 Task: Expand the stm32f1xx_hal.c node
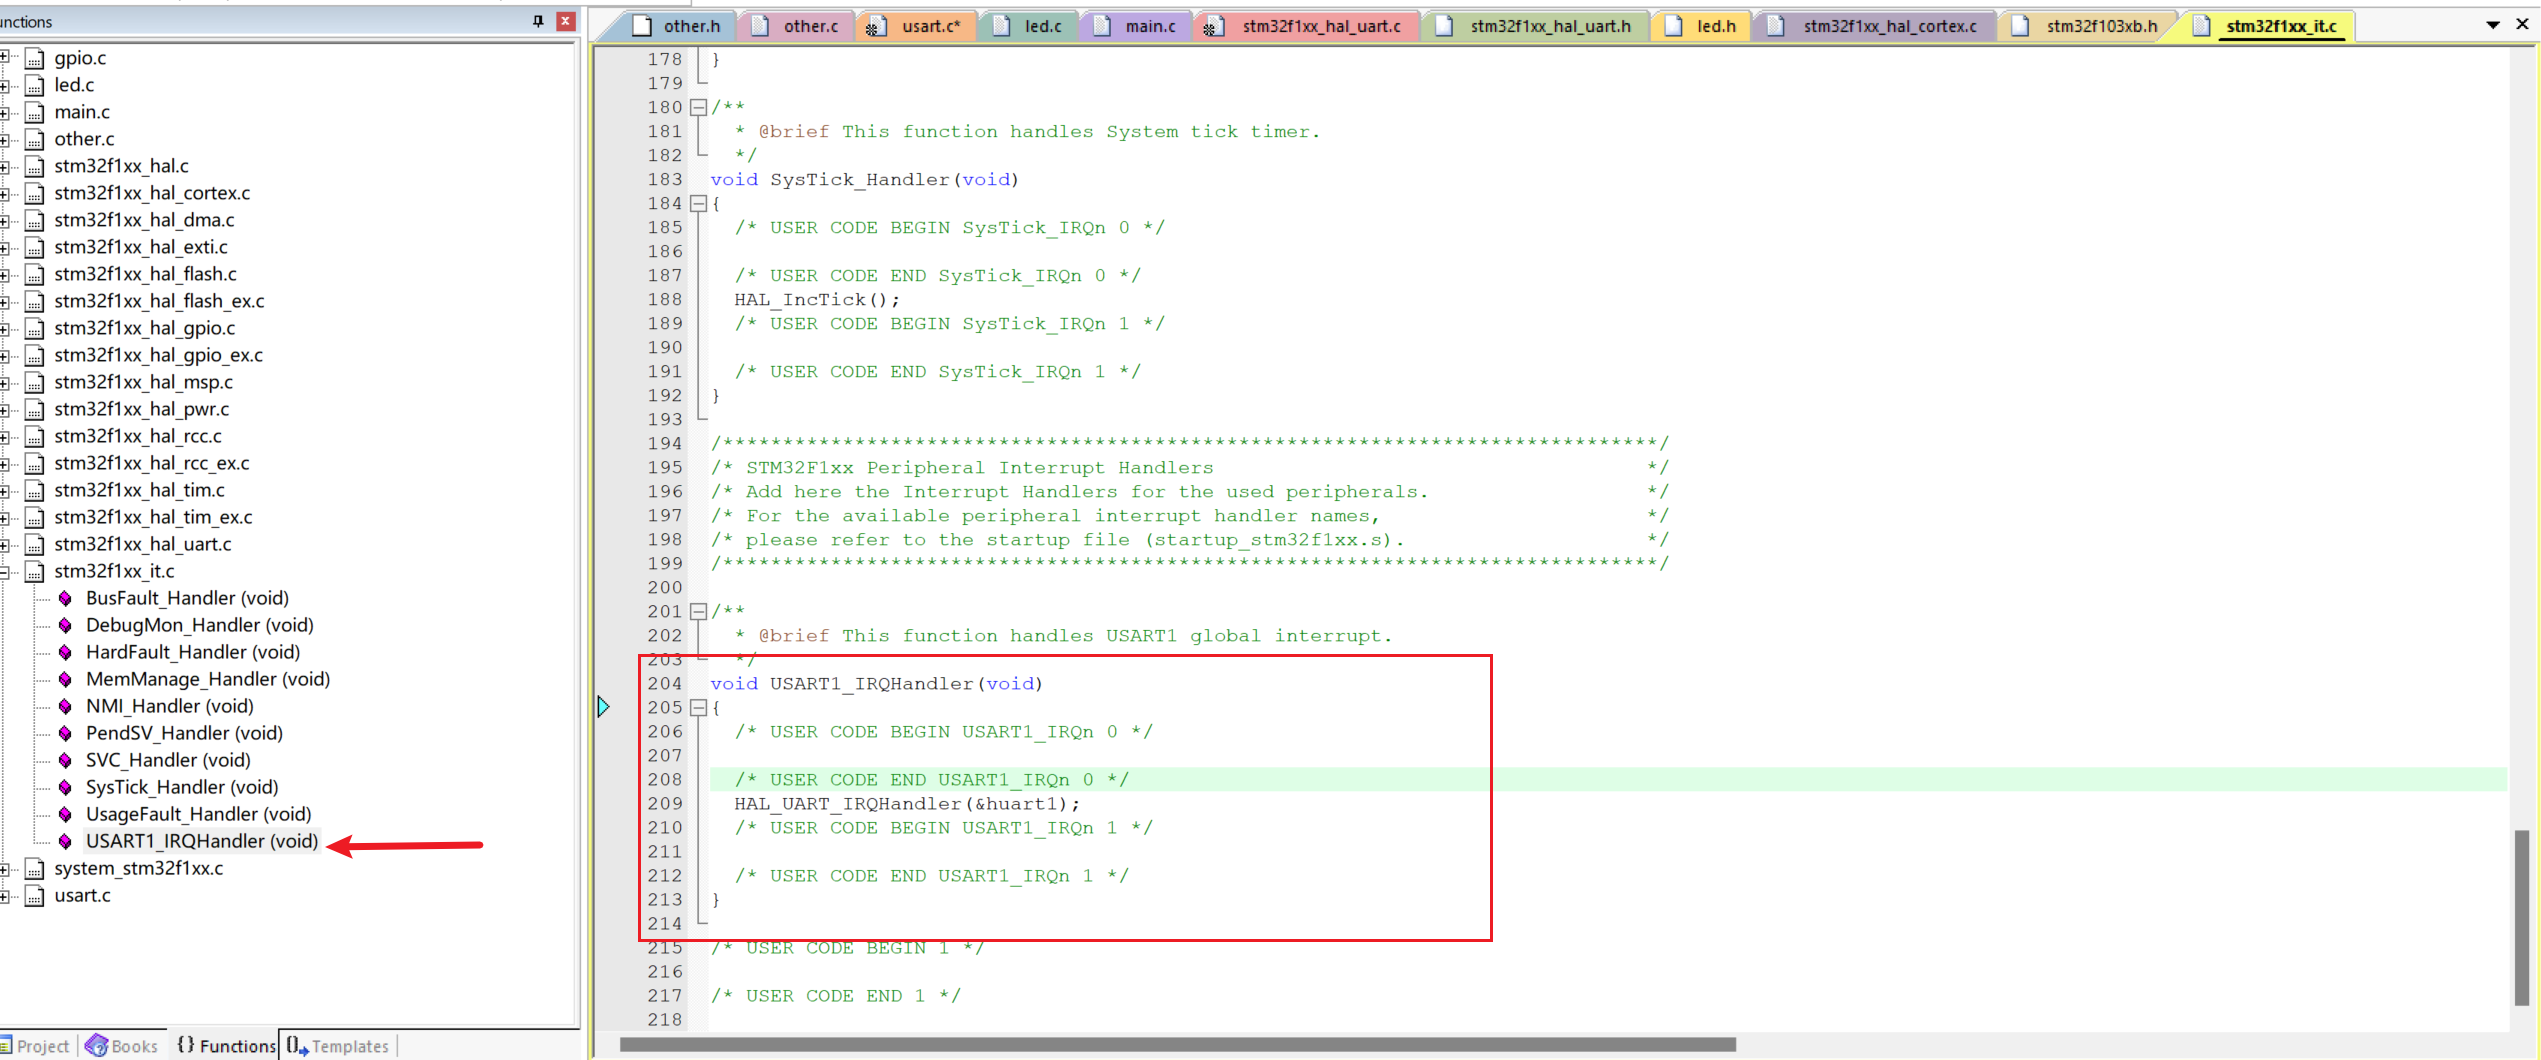pyautogui.click(x=4, y=166)
